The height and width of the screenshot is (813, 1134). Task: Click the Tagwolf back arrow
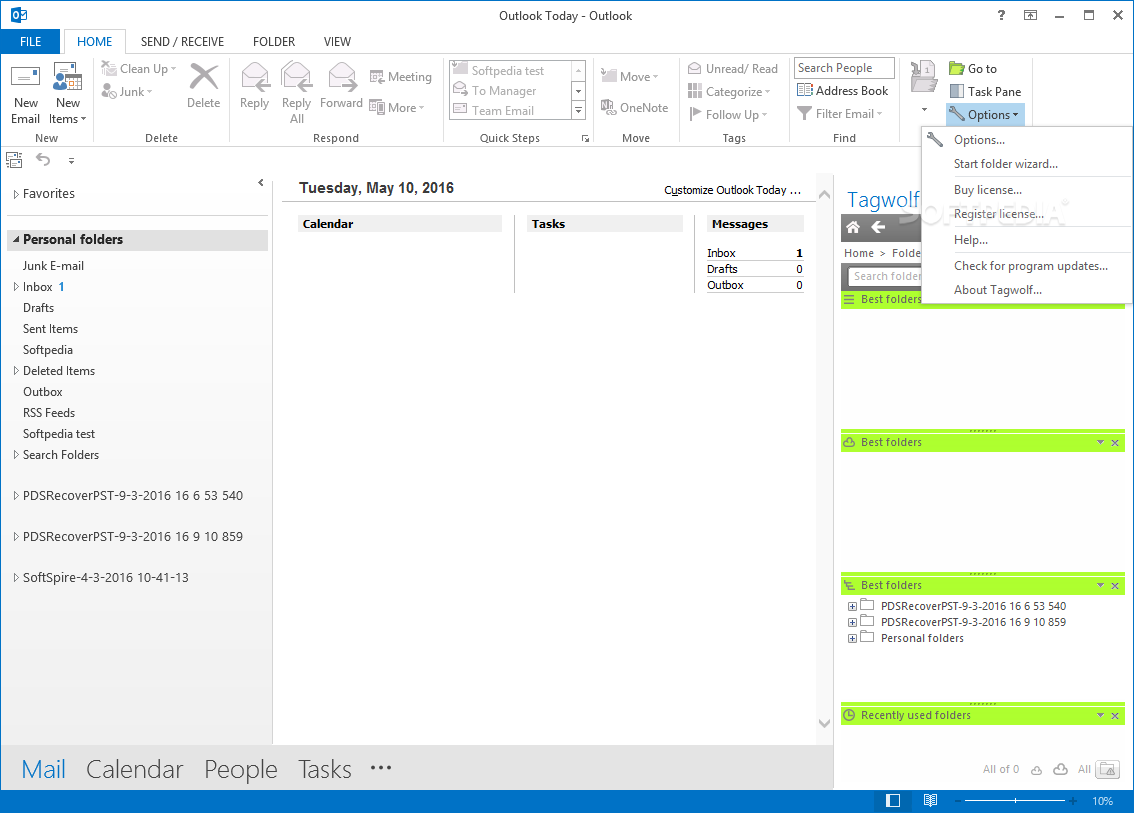click(x=878, y=227)
